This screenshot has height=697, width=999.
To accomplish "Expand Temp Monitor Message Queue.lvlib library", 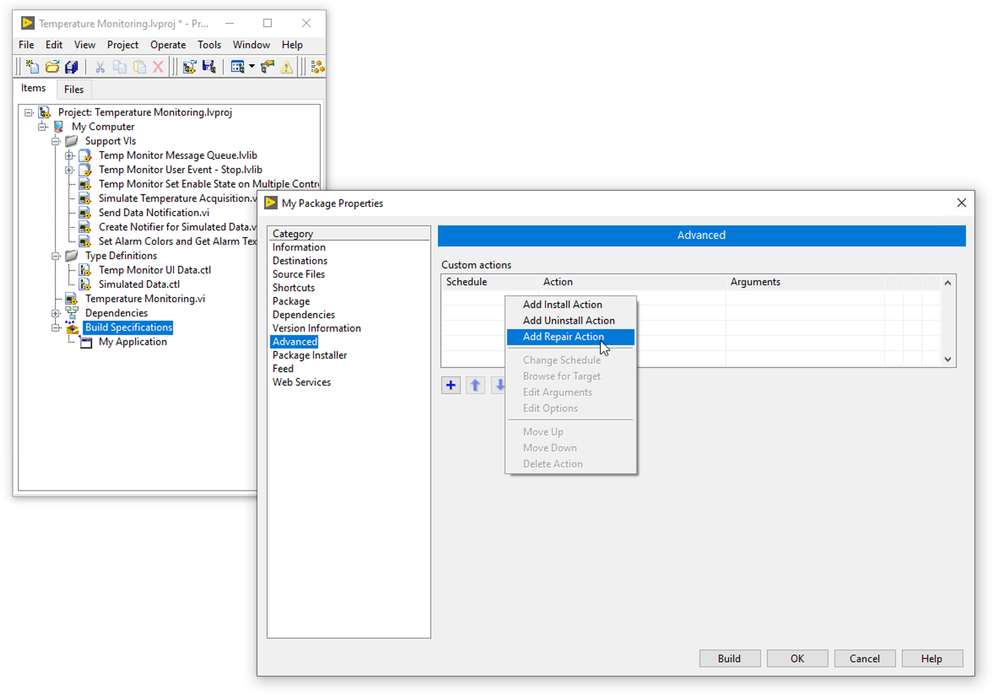I will click(x=69, y=155).
